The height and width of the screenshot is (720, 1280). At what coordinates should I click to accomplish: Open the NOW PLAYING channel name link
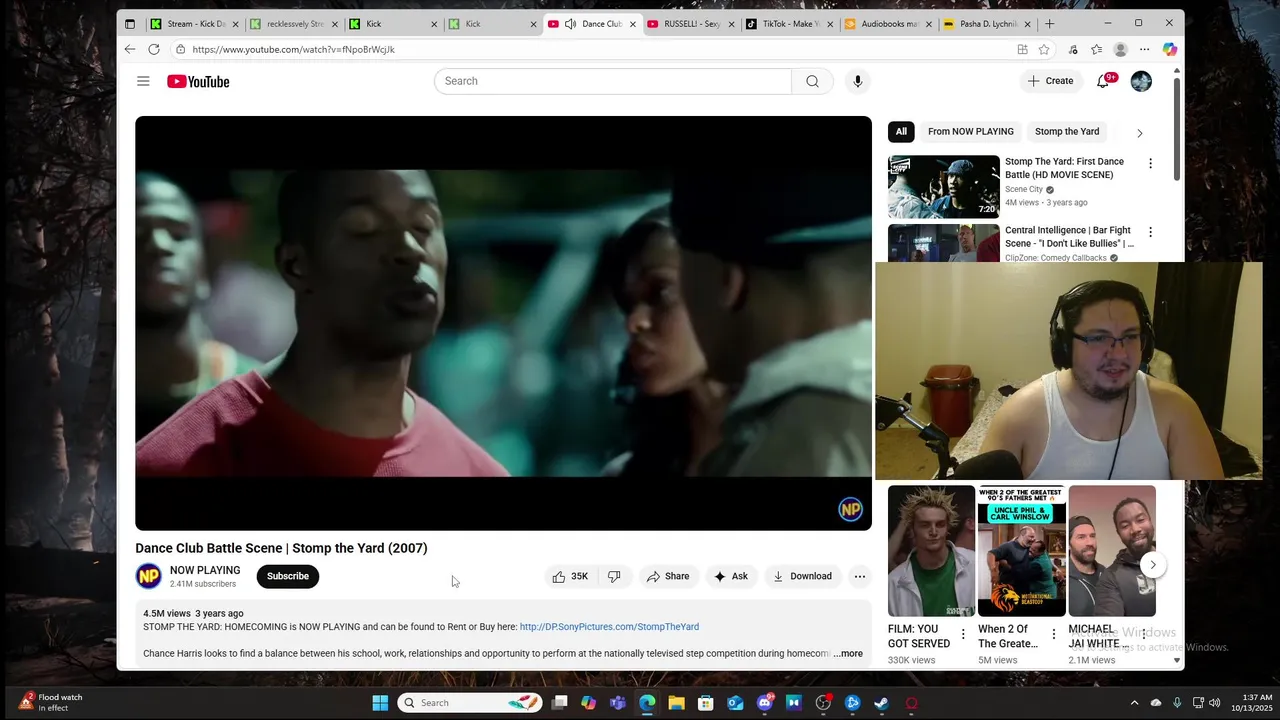point(205,570)
